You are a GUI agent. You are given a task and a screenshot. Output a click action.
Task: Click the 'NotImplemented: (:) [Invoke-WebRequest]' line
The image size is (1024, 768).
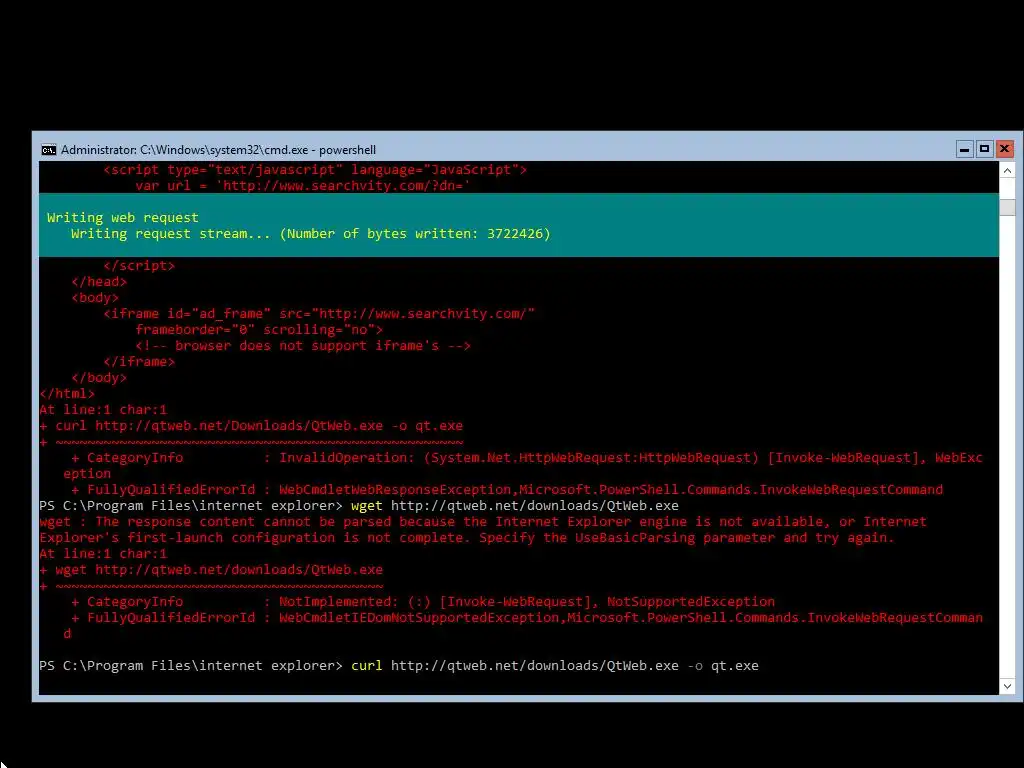423,601
